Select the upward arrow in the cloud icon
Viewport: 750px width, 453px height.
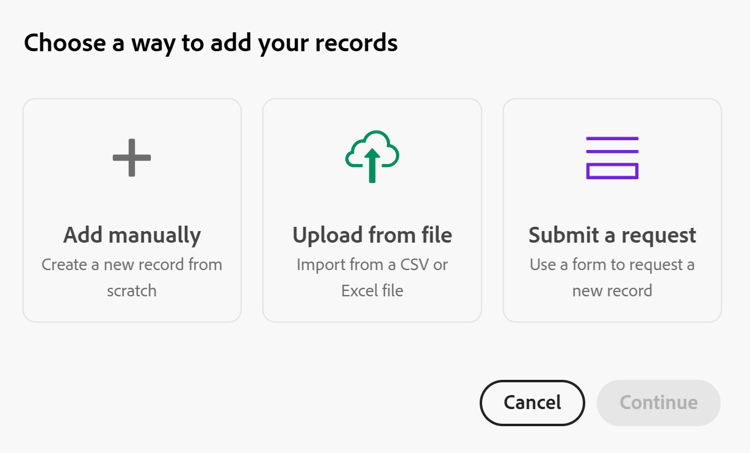point(372,166)
